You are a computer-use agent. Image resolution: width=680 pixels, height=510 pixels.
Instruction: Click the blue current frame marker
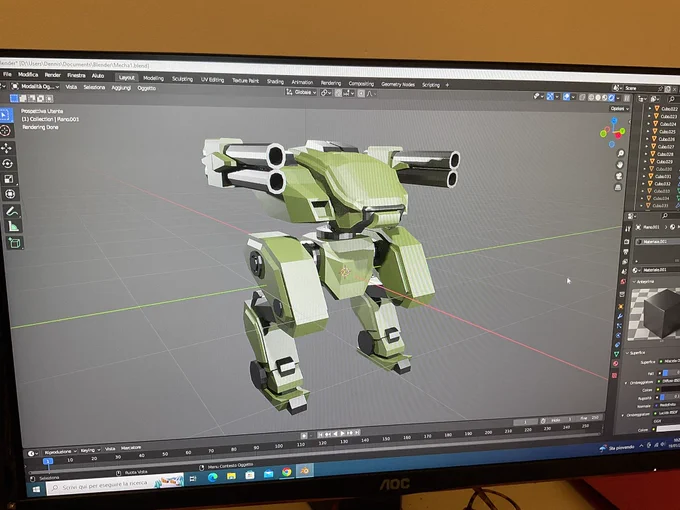tap(48, 461)
